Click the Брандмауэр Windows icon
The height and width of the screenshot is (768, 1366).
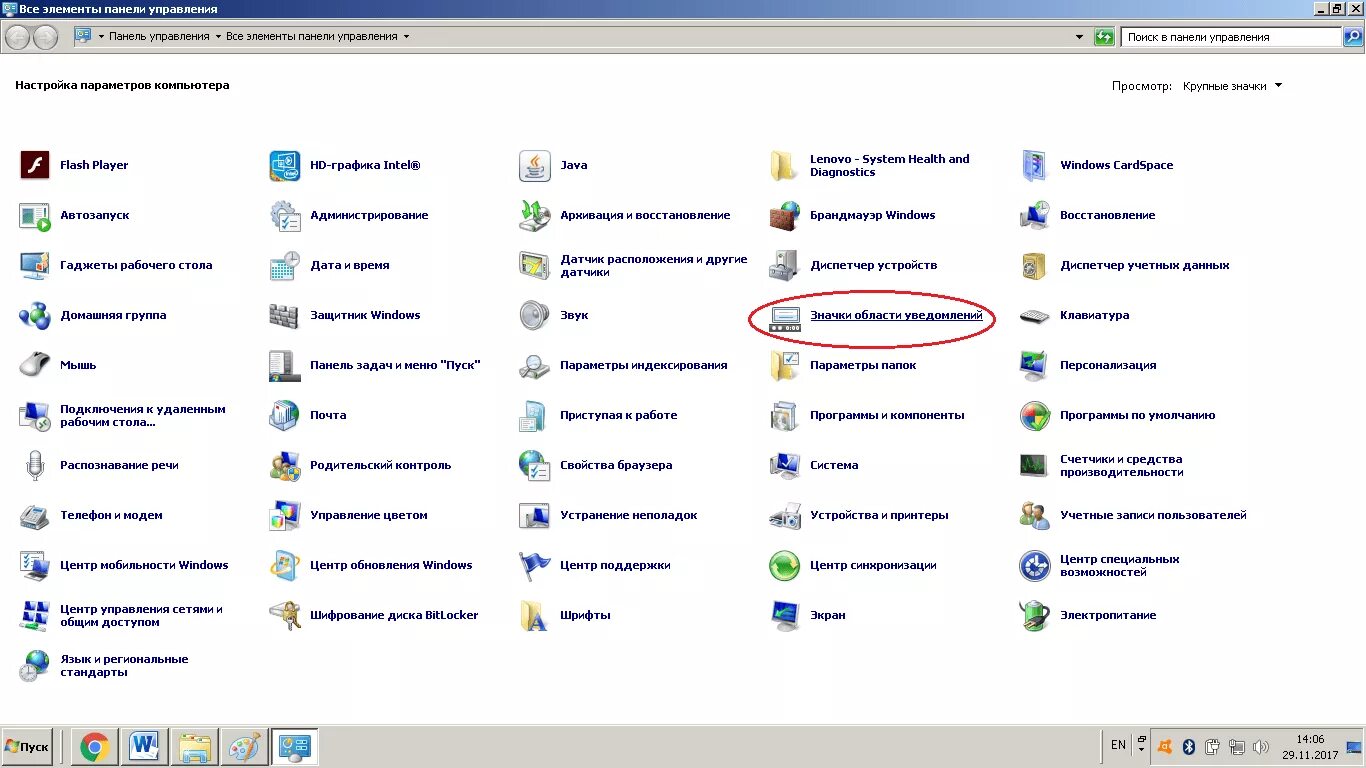tap(785, 215)
